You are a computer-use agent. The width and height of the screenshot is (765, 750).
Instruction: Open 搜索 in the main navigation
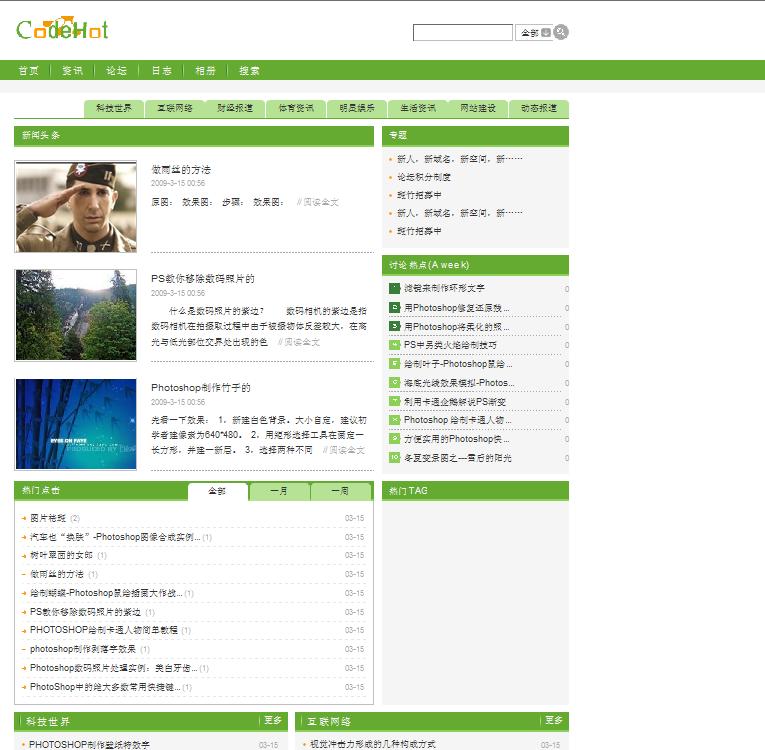pyautogui.click(x=249, y=71)
